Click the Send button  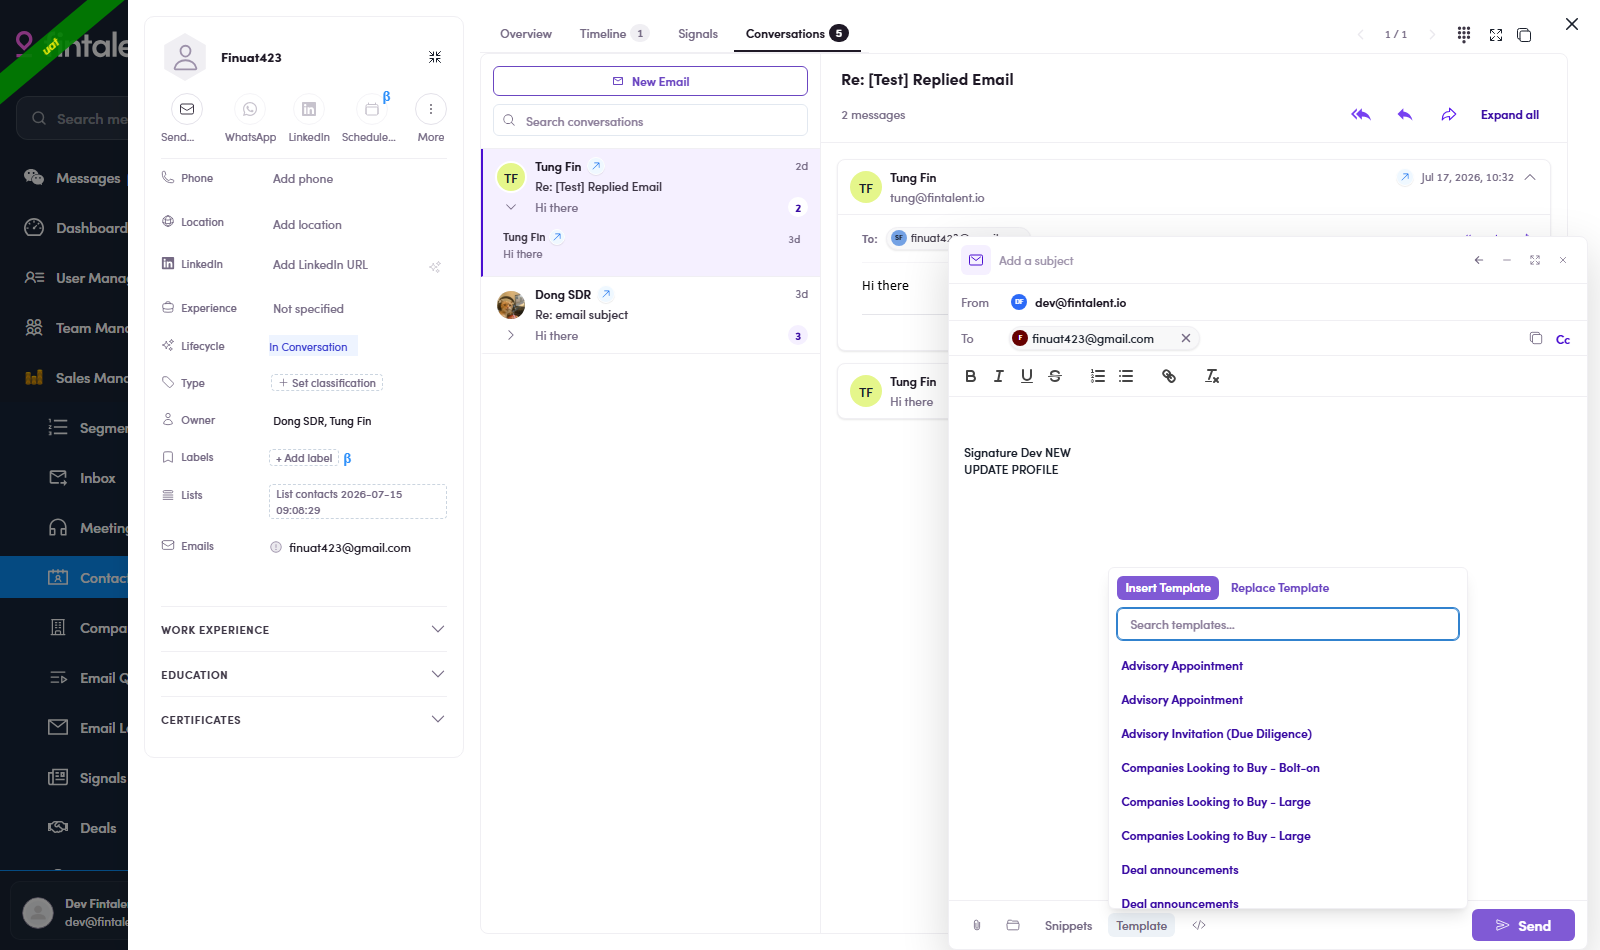click(x=1523, y=925)
